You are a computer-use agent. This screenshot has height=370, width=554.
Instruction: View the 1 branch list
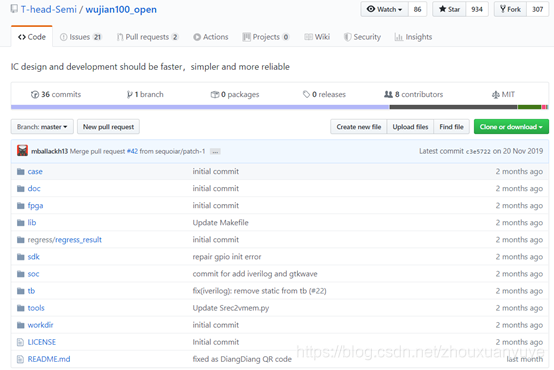(x=145, y=94)
